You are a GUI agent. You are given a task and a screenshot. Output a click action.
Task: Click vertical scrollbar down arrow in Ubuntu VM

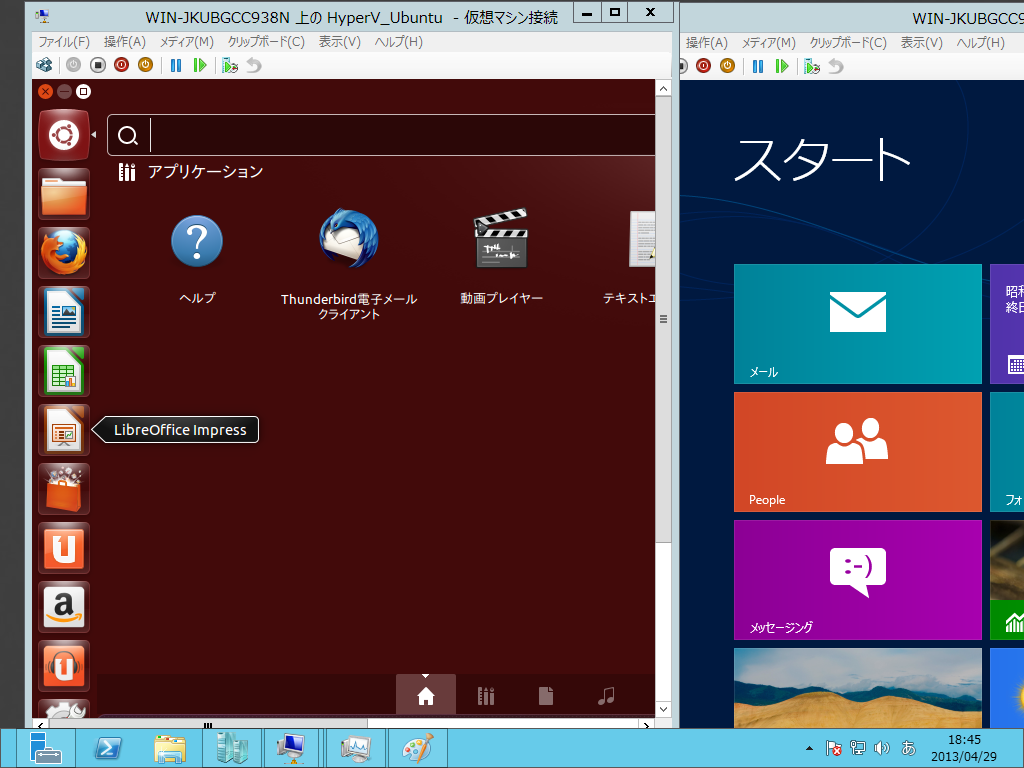click(664, 709)
